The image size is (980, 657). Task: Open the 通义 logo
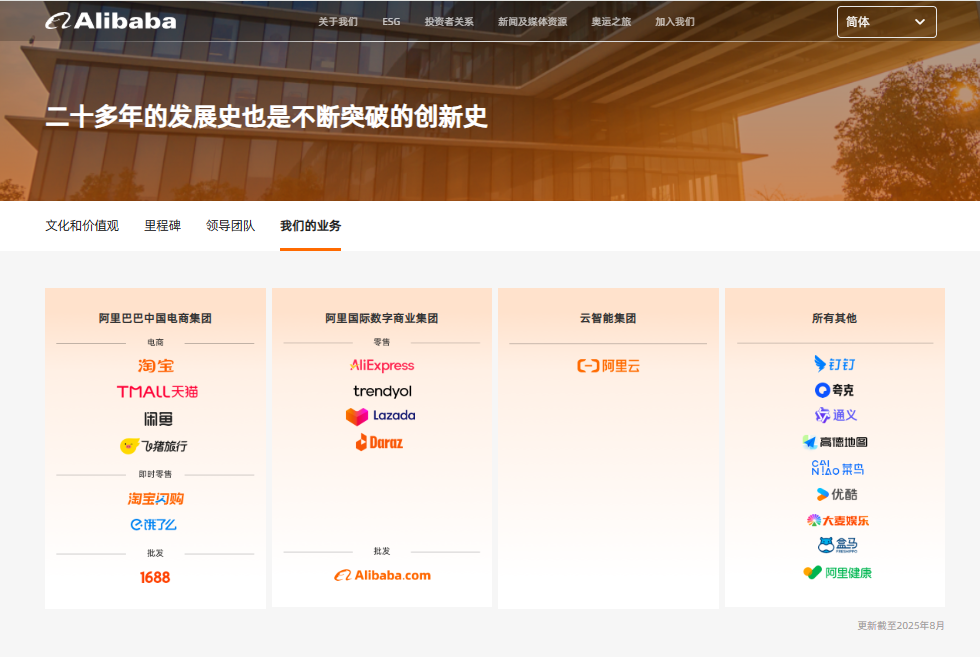(836, 415)
